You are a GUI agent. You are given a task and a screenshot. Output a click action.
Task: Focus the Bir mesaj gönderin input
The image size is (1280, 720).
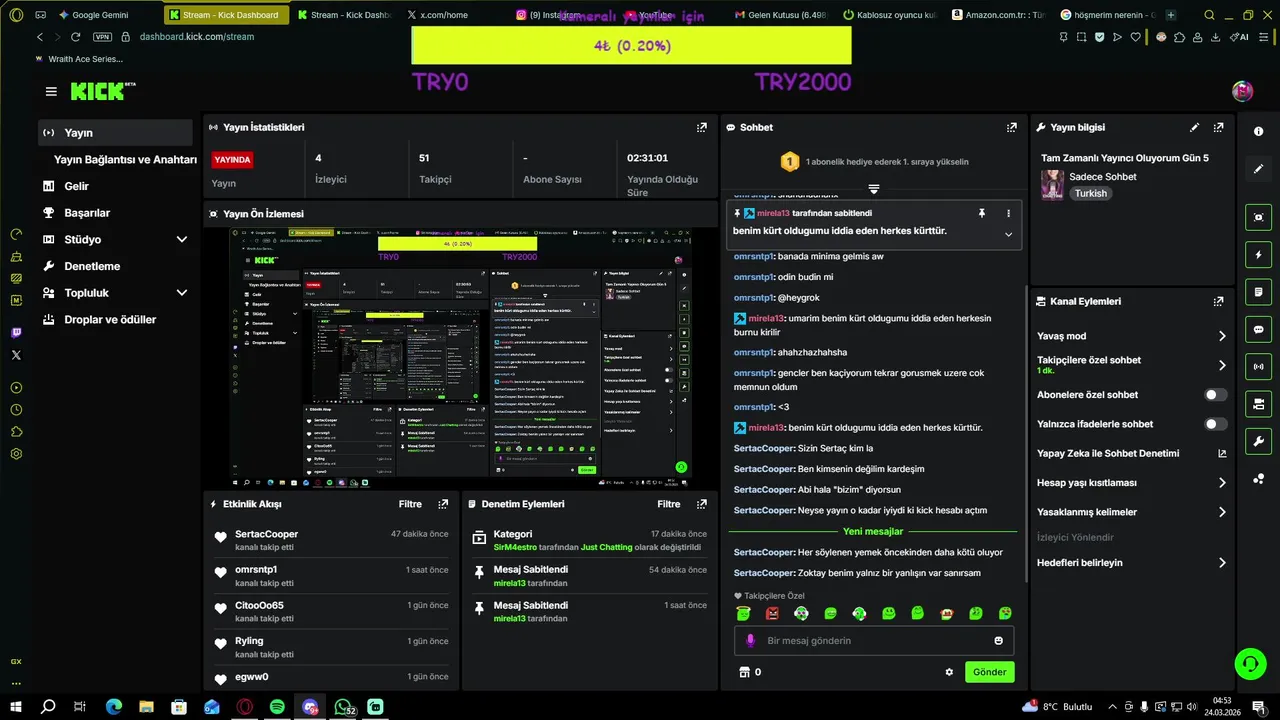point(873,640)
